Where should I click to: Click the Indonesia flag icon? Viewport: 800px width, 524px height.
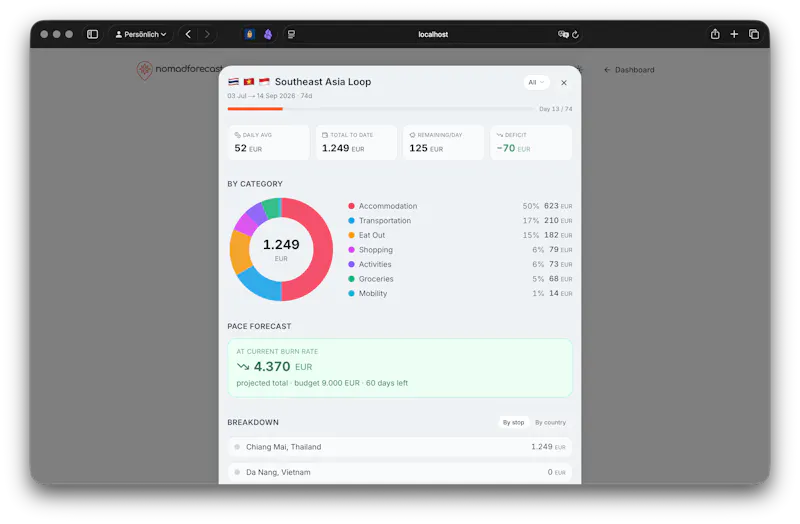coord(264,82)
